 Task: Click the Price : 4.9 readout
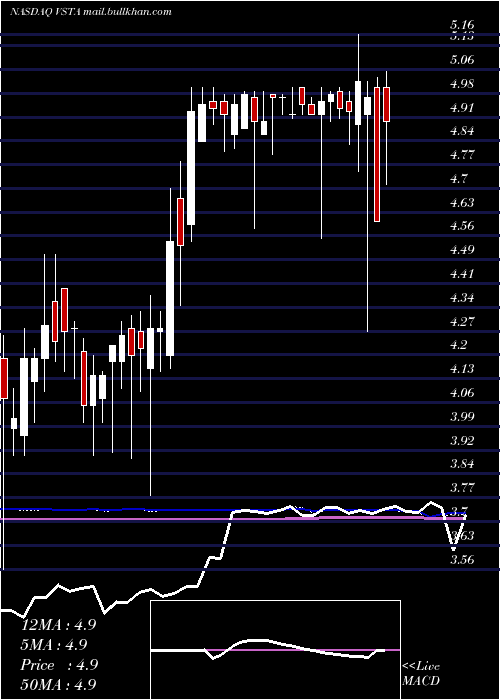[x=59, y=665]
